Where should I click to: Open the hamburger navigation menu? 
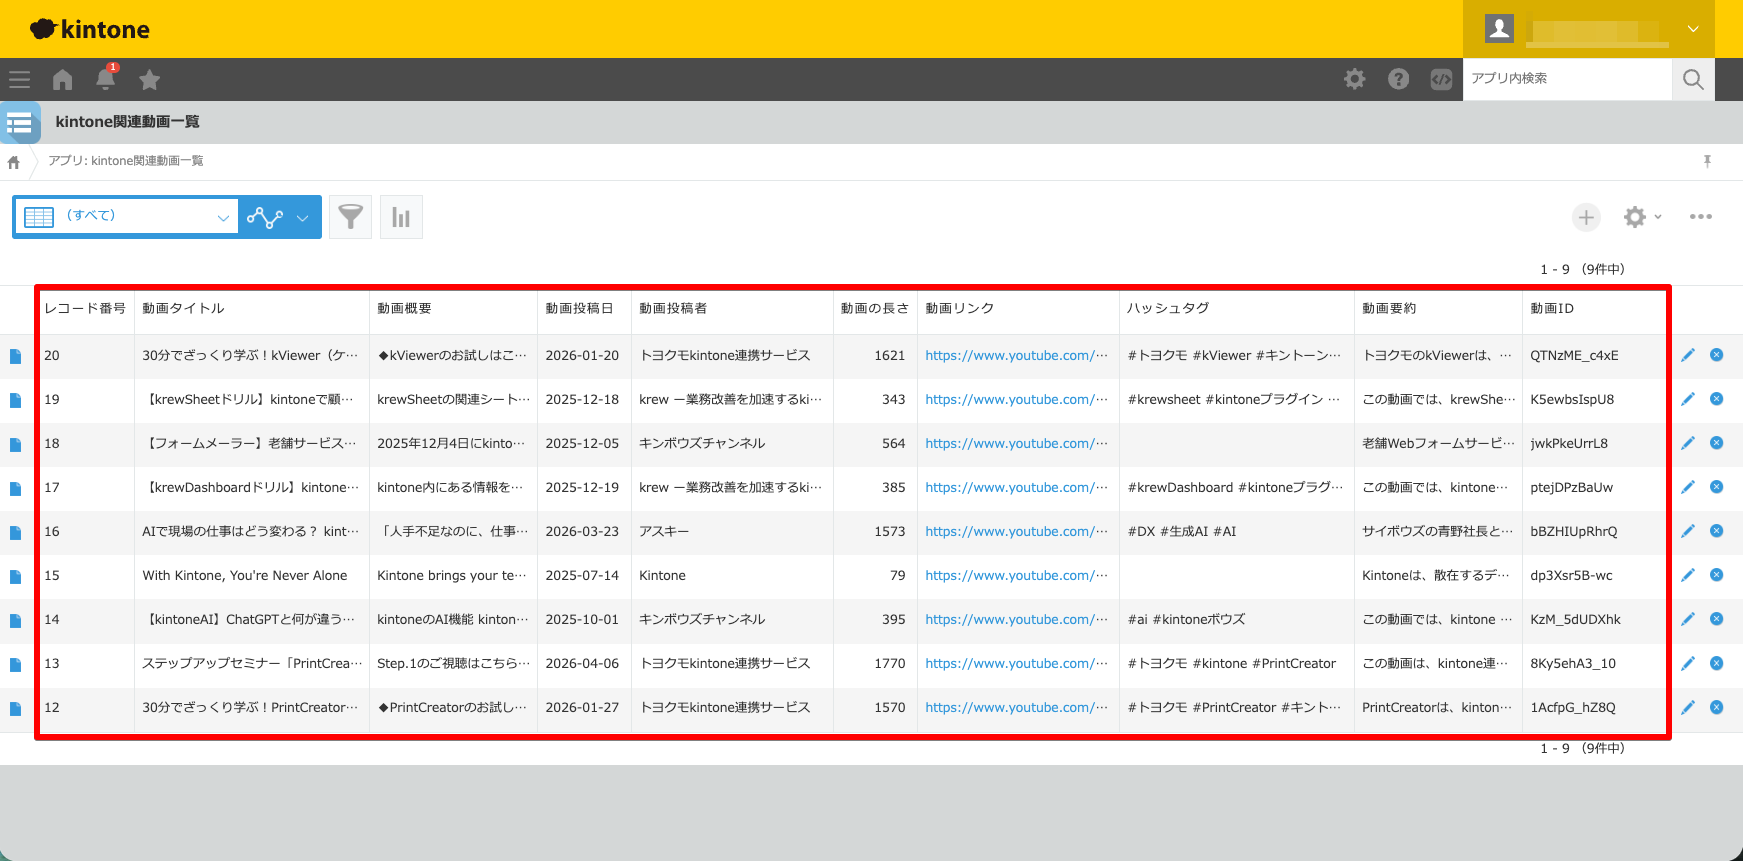(x=20, y=79)
